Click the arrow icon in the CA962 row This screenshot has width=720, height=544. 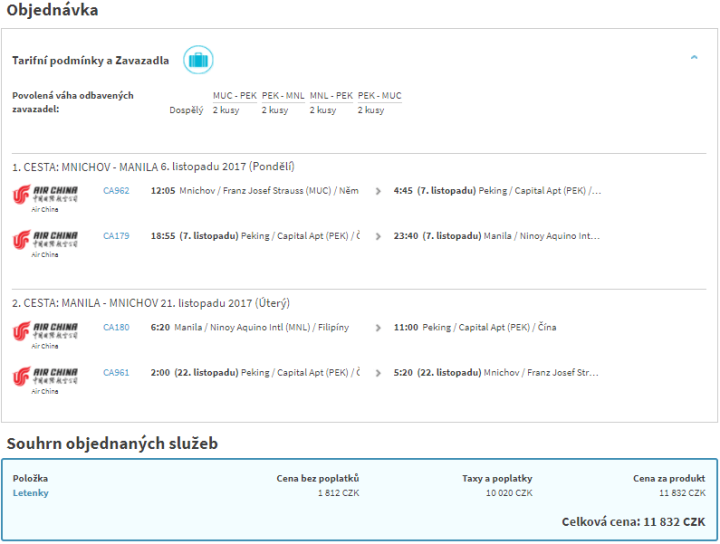[378, 190]
